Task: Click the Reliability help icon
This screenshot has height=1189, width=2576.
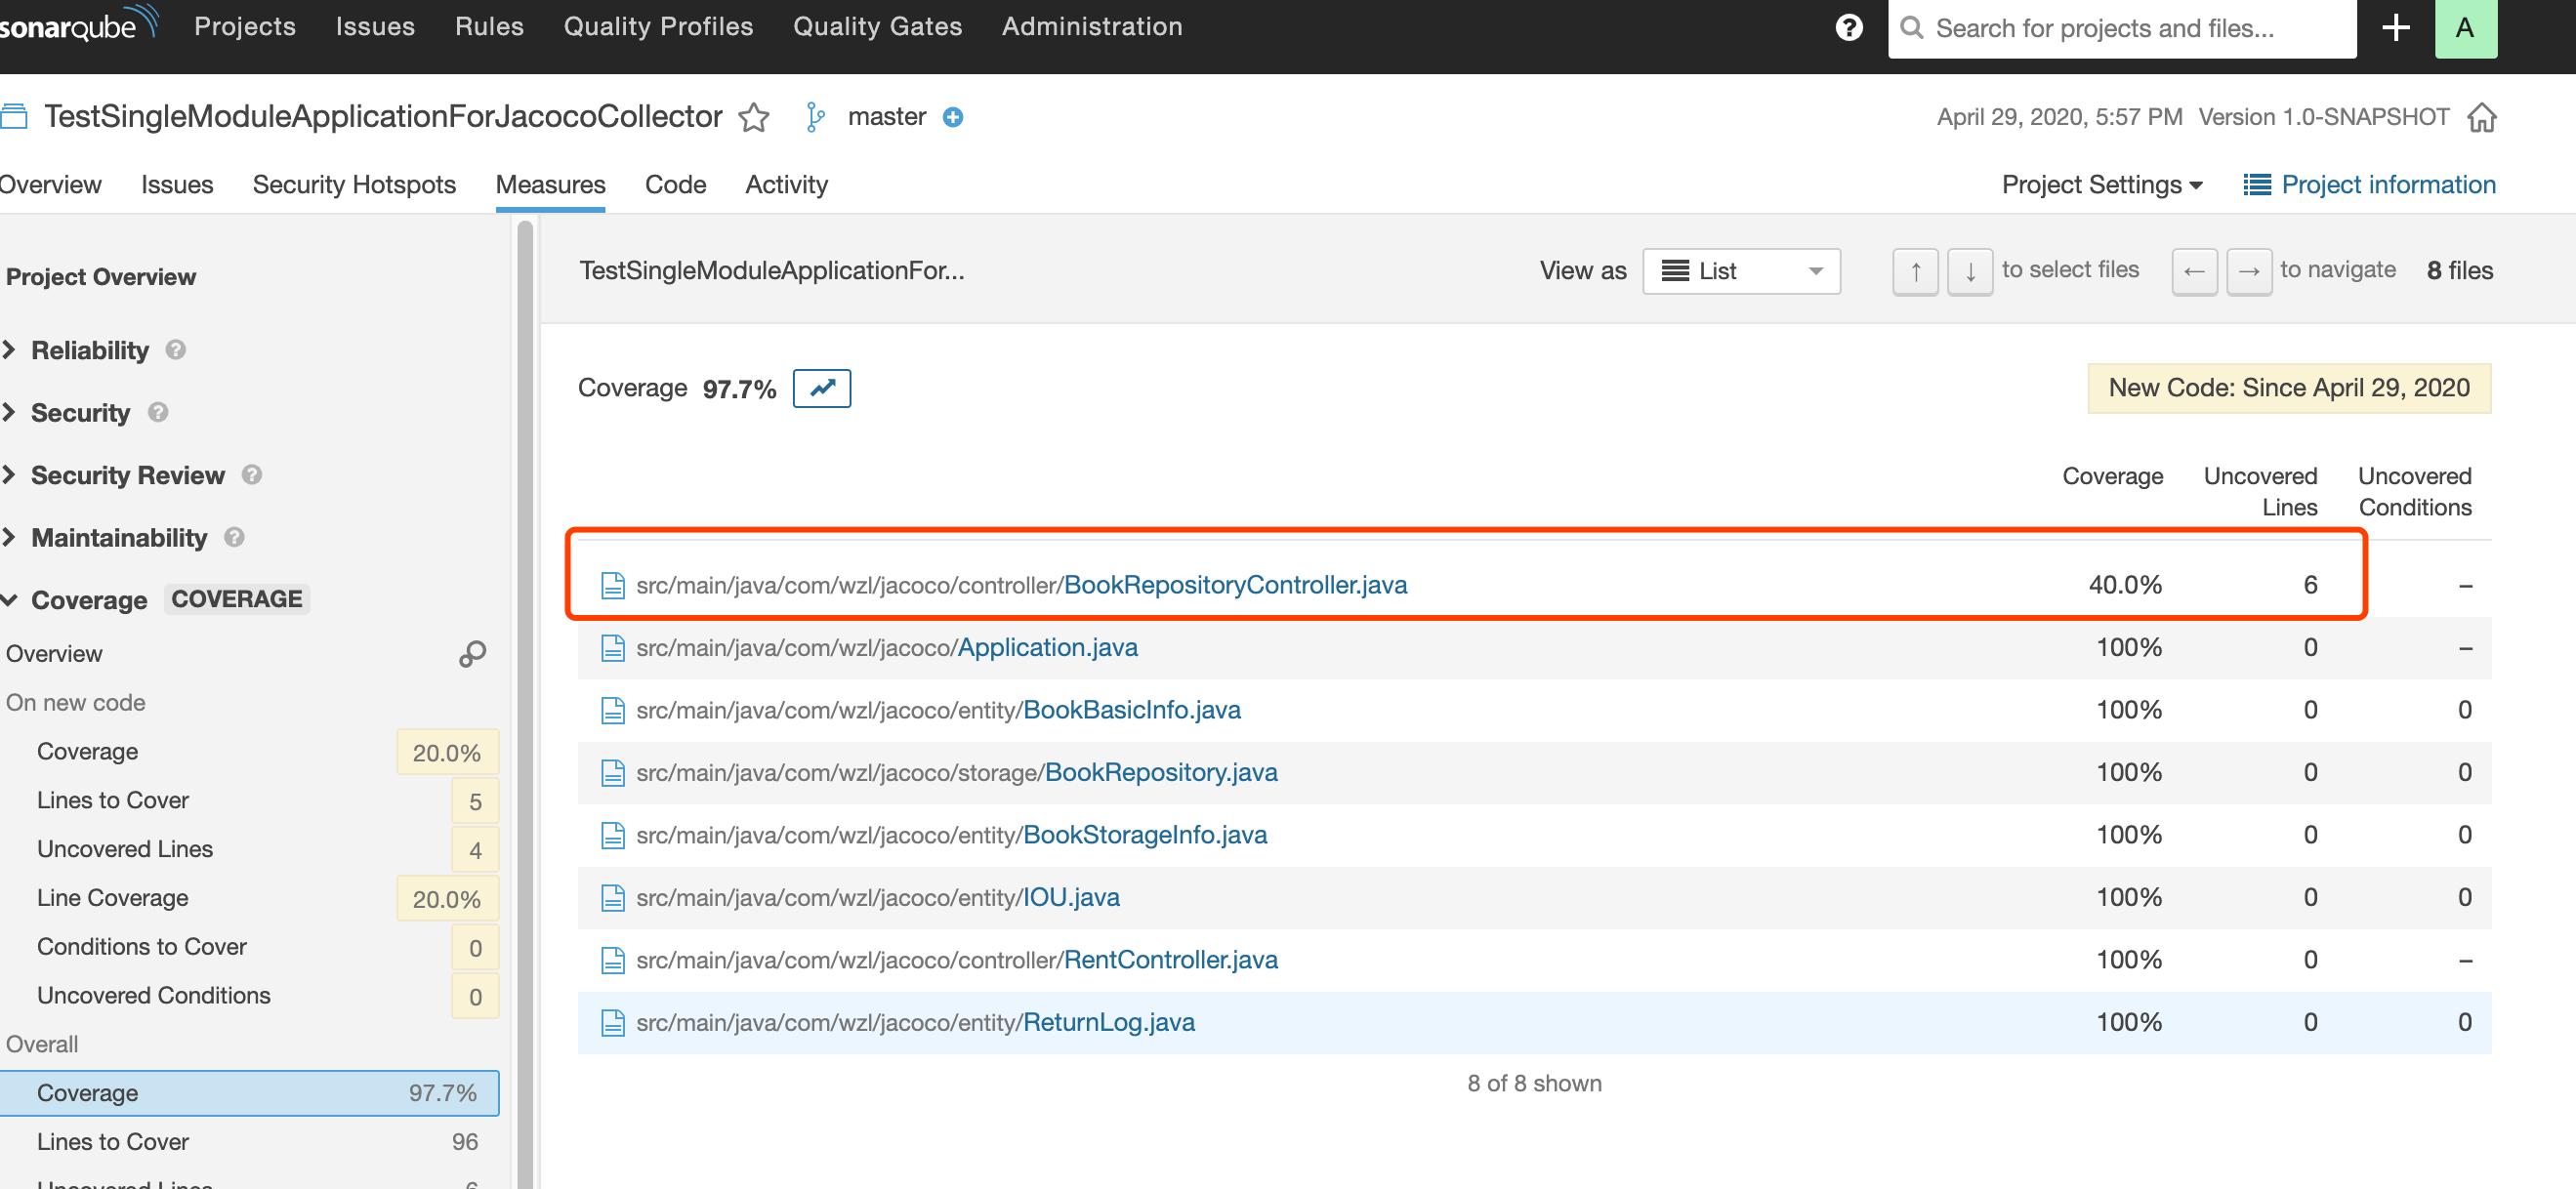Action: coord(176,350)
